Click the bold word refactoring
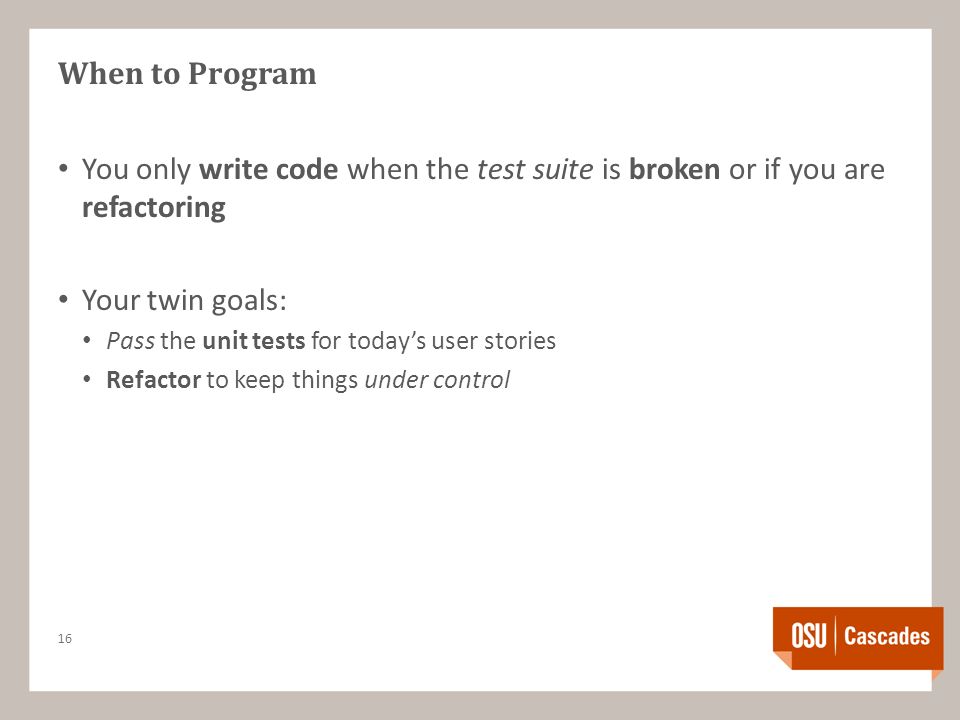 click(x=154, y=208)
